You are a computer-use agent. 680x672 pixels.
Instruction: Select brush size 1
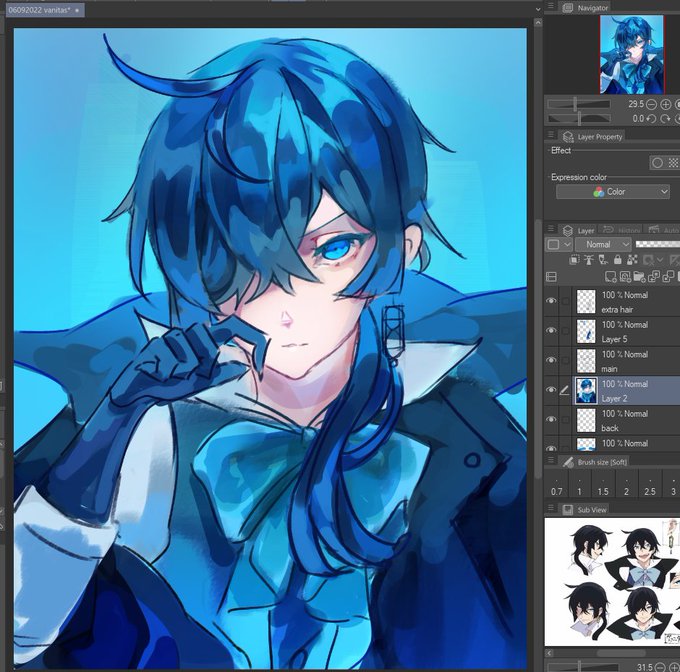click(x=579, y=486)
